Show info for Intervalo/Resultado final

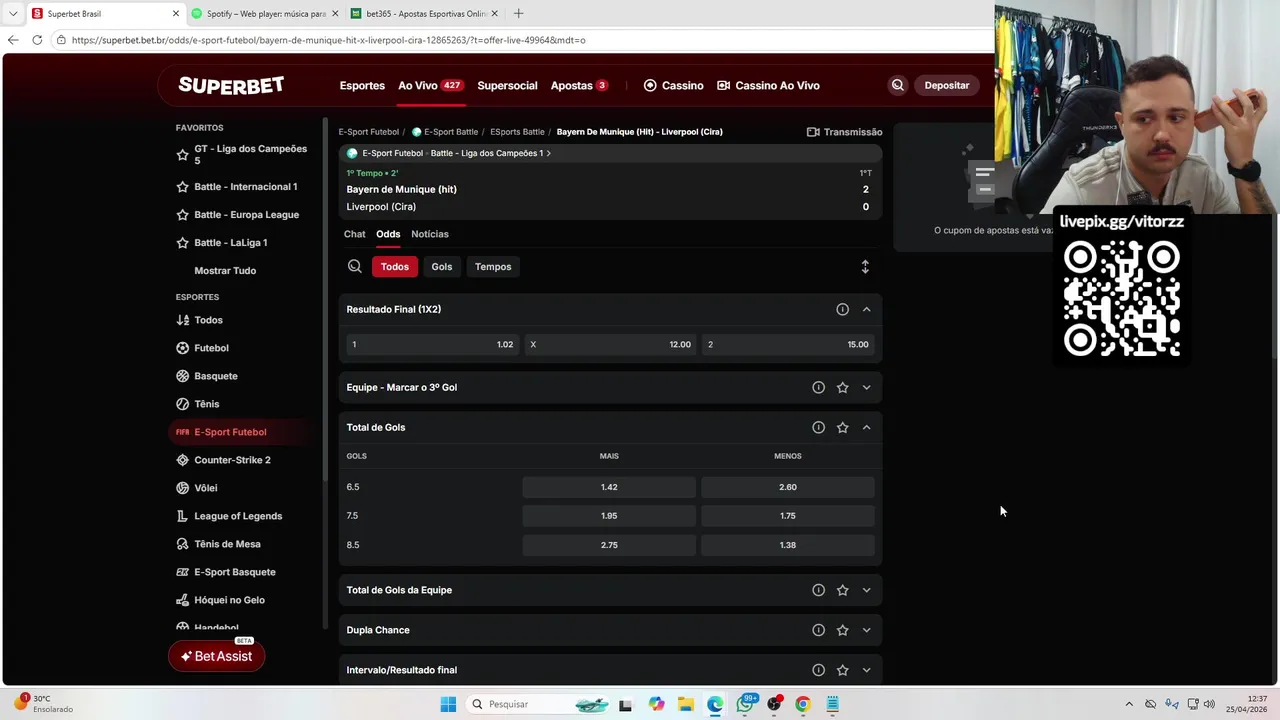point(818,670)
